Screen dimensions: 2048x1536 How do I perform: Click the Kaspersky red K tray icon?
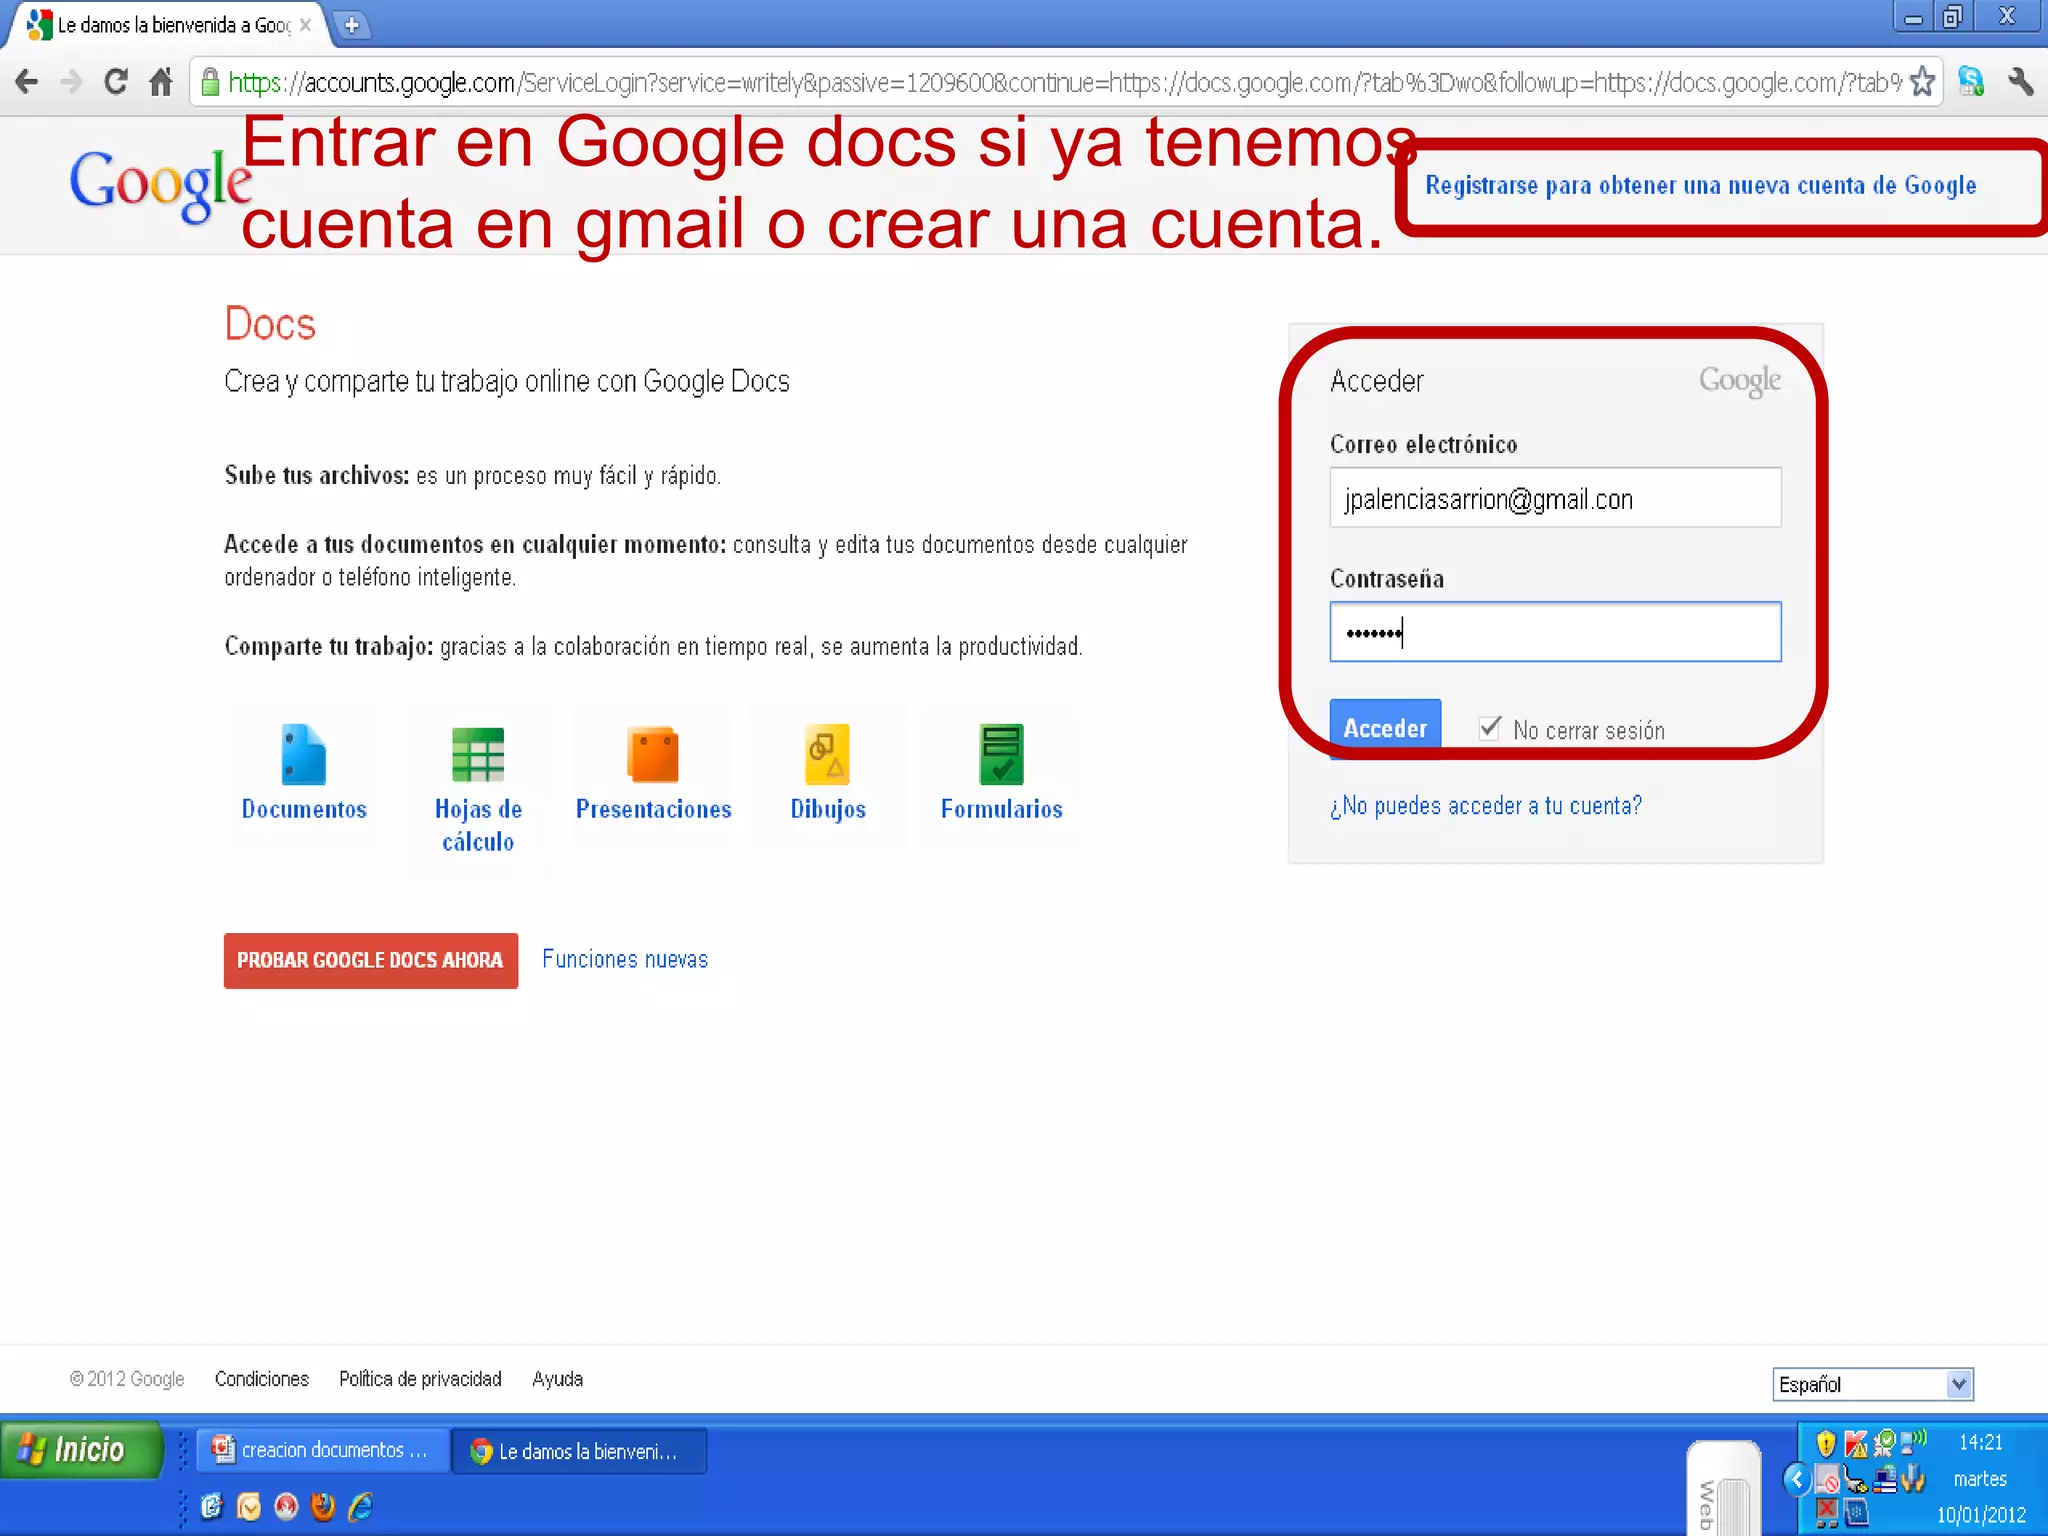1856,1443
